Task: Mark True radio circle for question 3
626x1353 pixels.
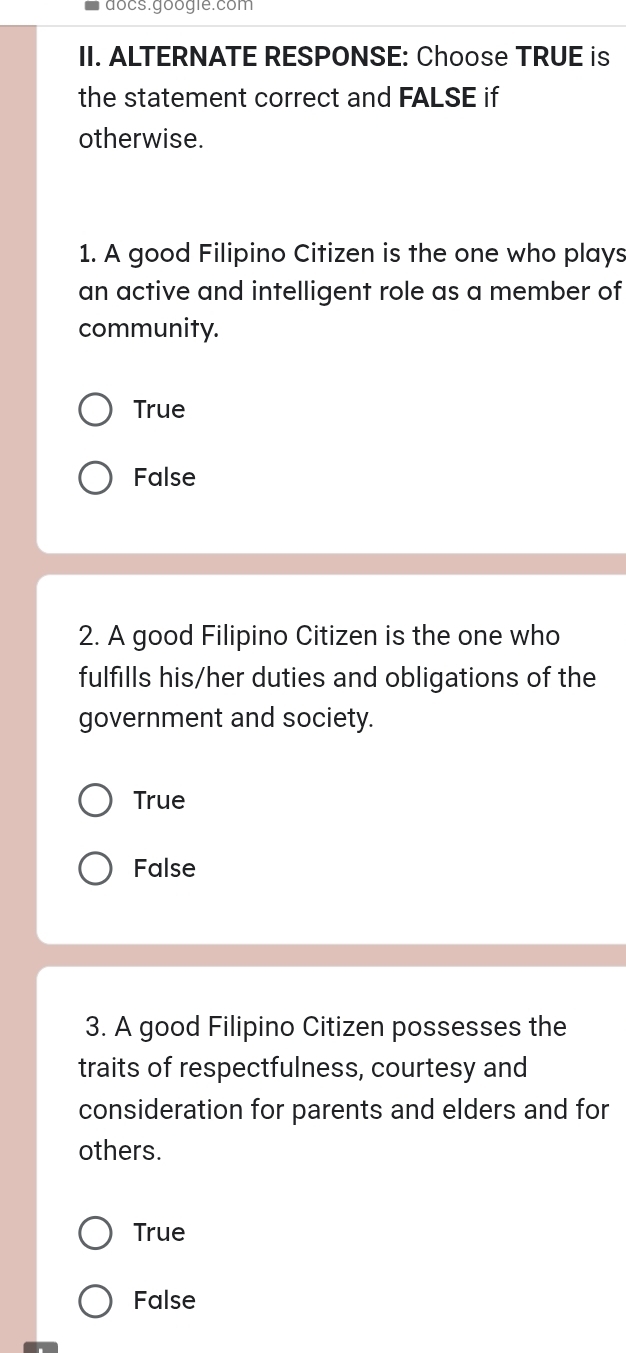Action: 96,1233
